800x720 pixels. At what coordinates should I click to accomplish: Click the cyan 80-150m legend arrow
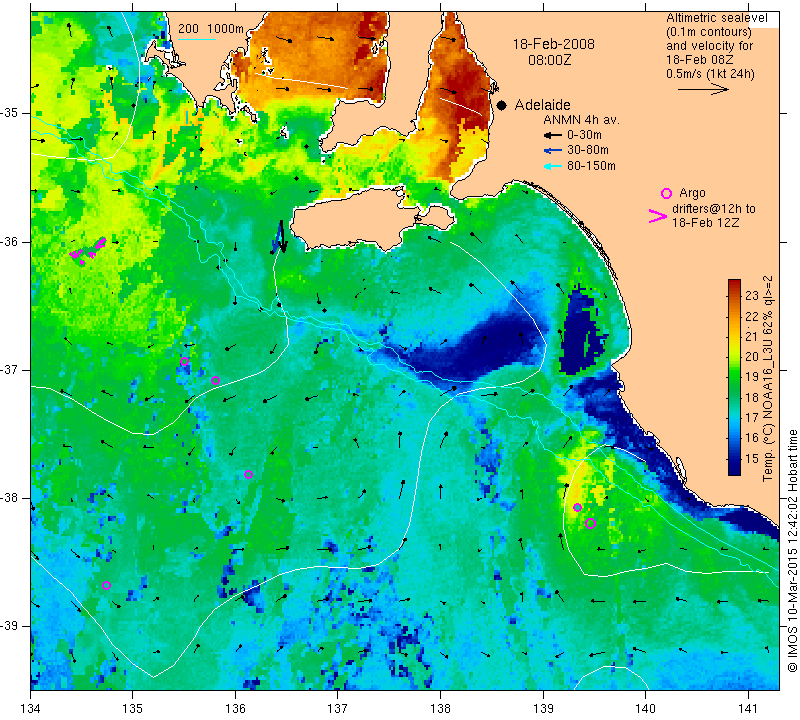click(553, 166)
